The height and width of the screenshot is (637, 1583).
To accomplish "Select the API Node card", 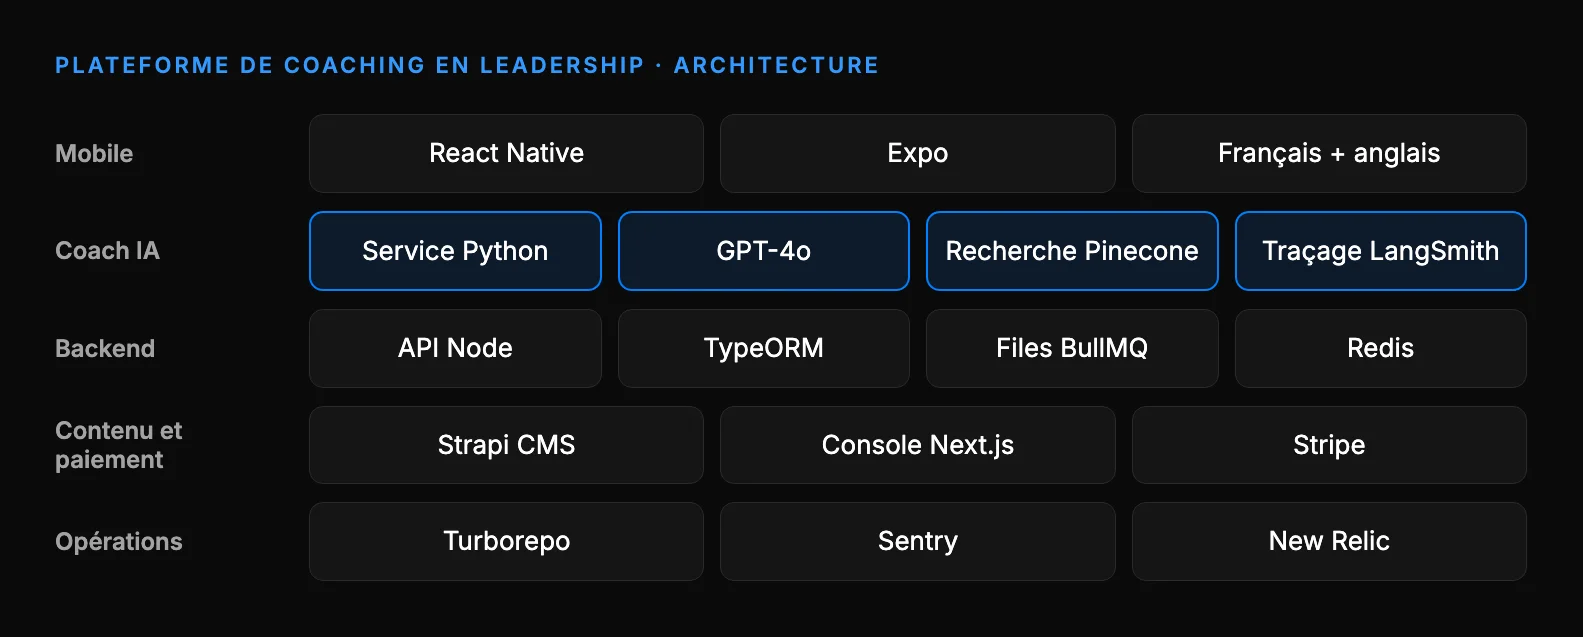I will [455, 348].
